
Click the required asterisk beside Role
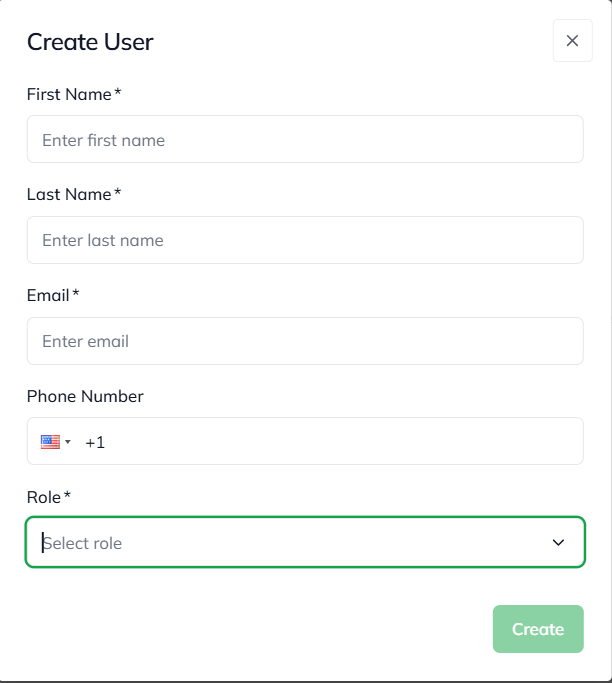(68, 495)
